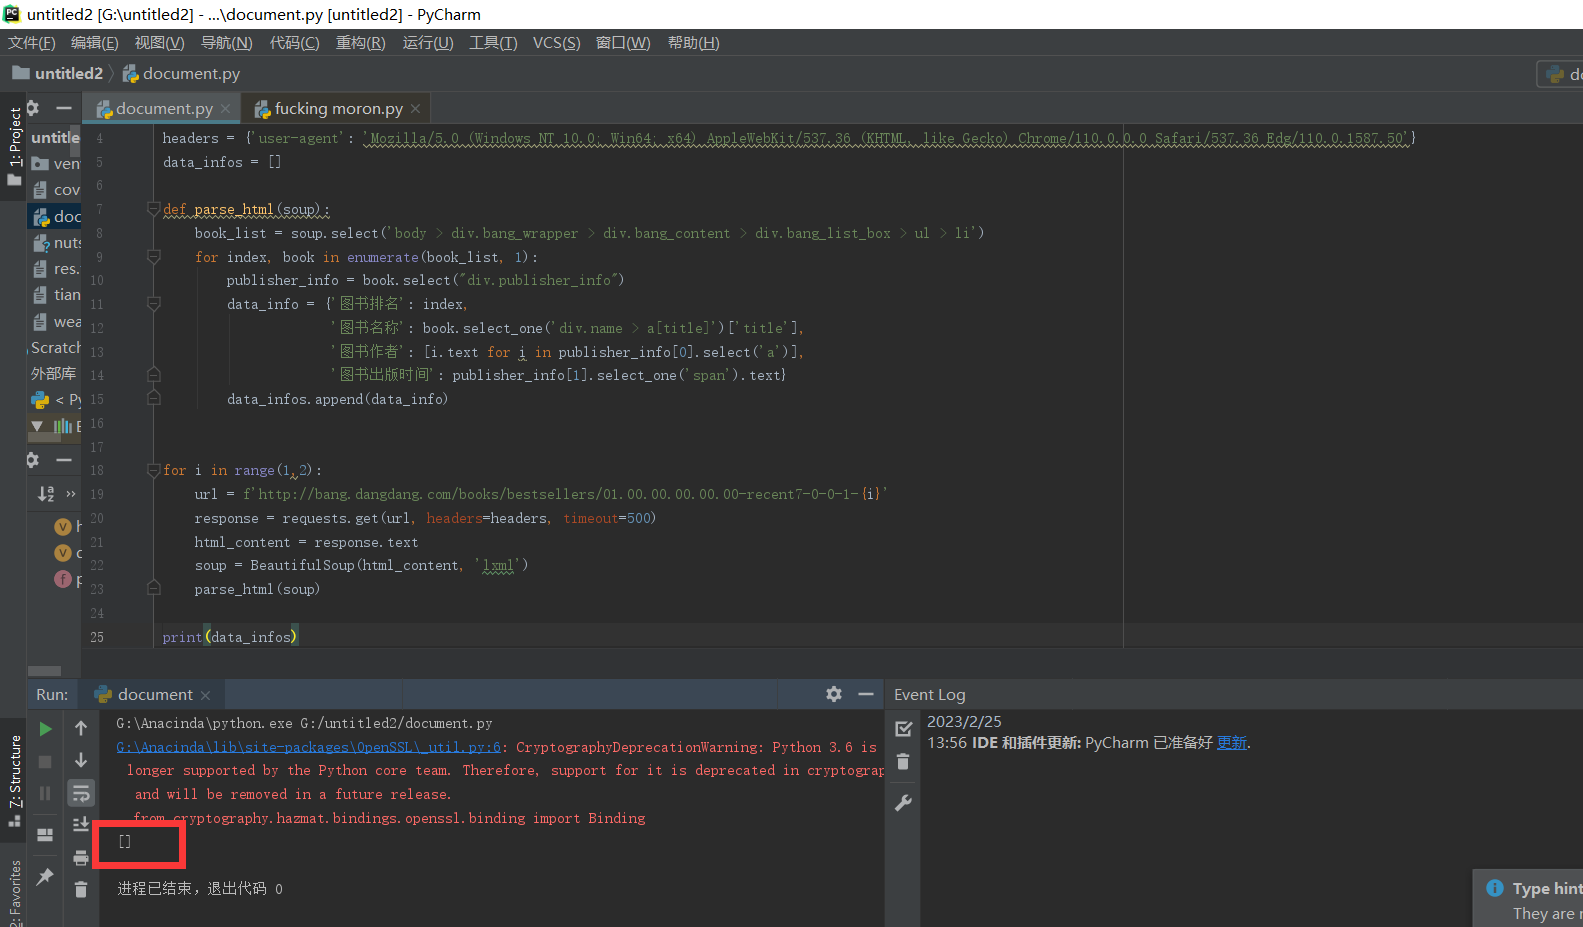Open the 帮助(H) menu
This screenshot has width=1583, height=927.
pyautogui.click(x=694, y=43)
